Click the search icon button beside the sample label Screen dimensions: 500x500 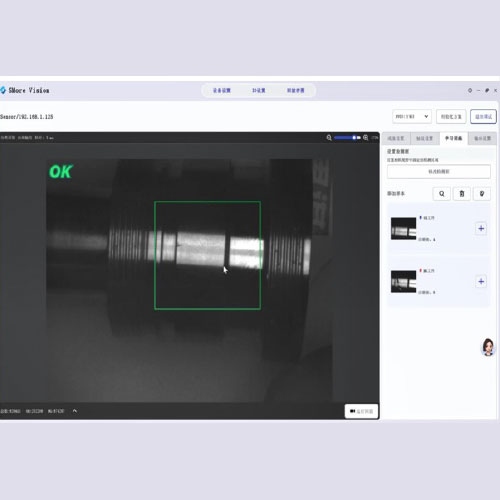tap(442, 194)
